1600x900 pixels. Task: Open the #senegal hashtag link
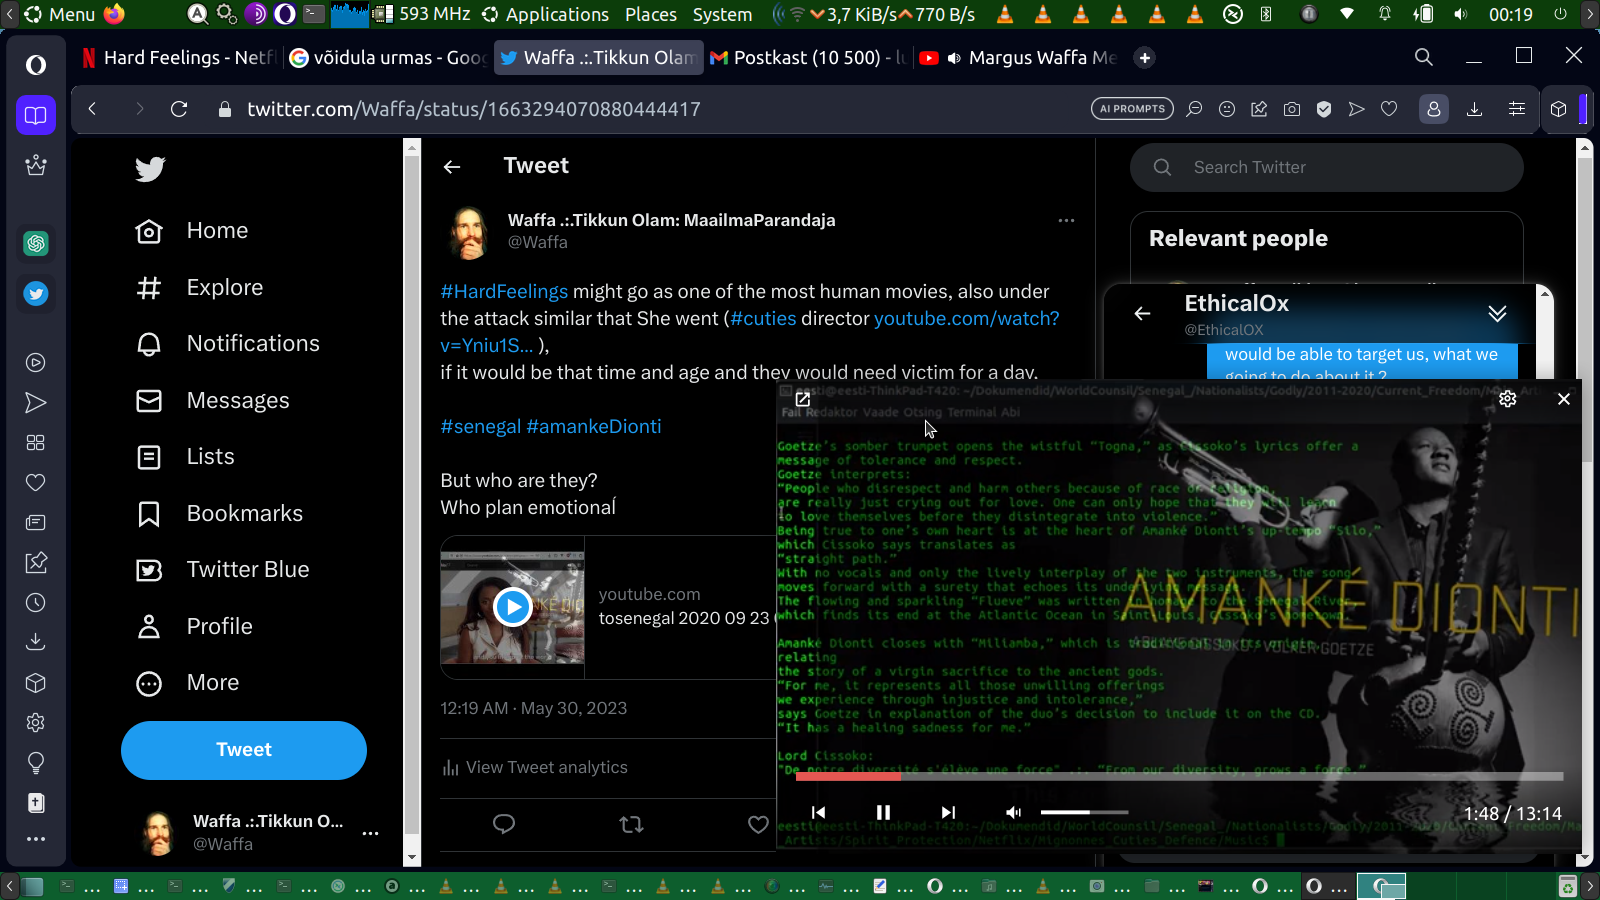480,426
